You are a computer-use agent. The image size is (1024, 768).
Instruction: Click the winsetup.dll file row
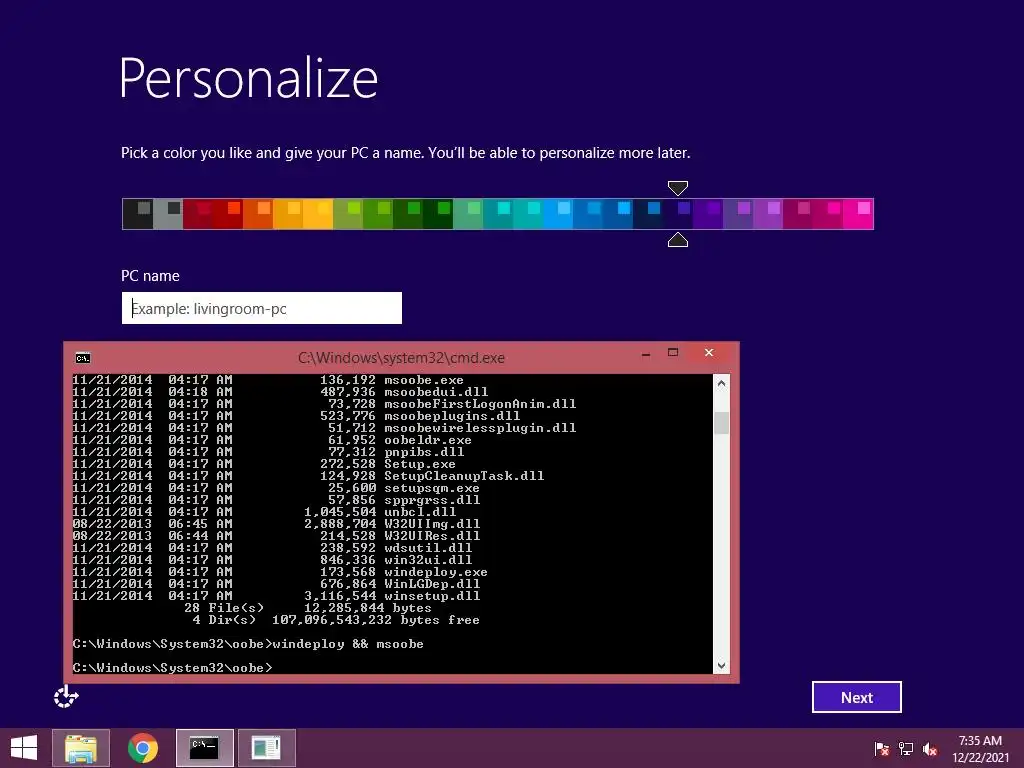[276, 596]
